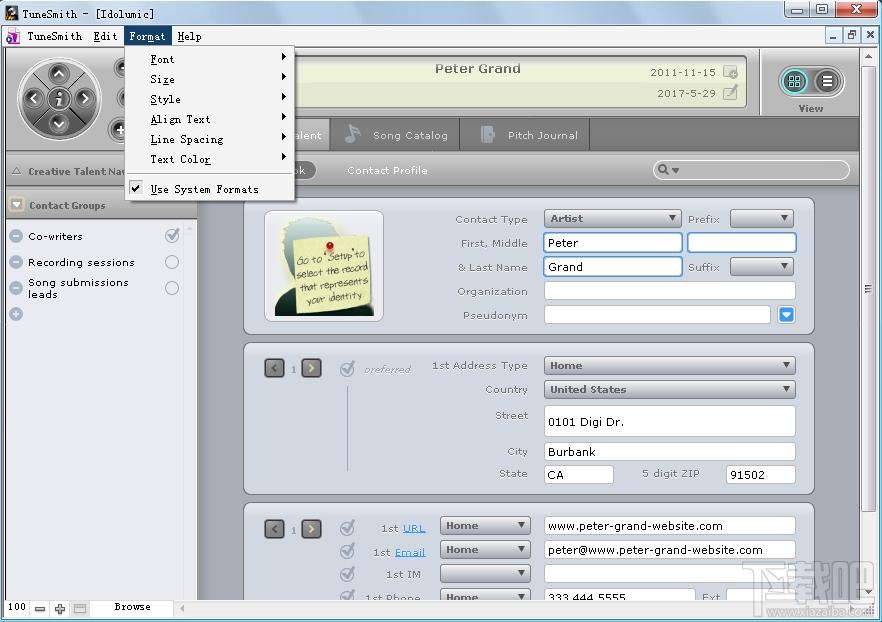The image size is (882, 622).
Task: Open the Help menu
Action: click(x=190, y=37)
